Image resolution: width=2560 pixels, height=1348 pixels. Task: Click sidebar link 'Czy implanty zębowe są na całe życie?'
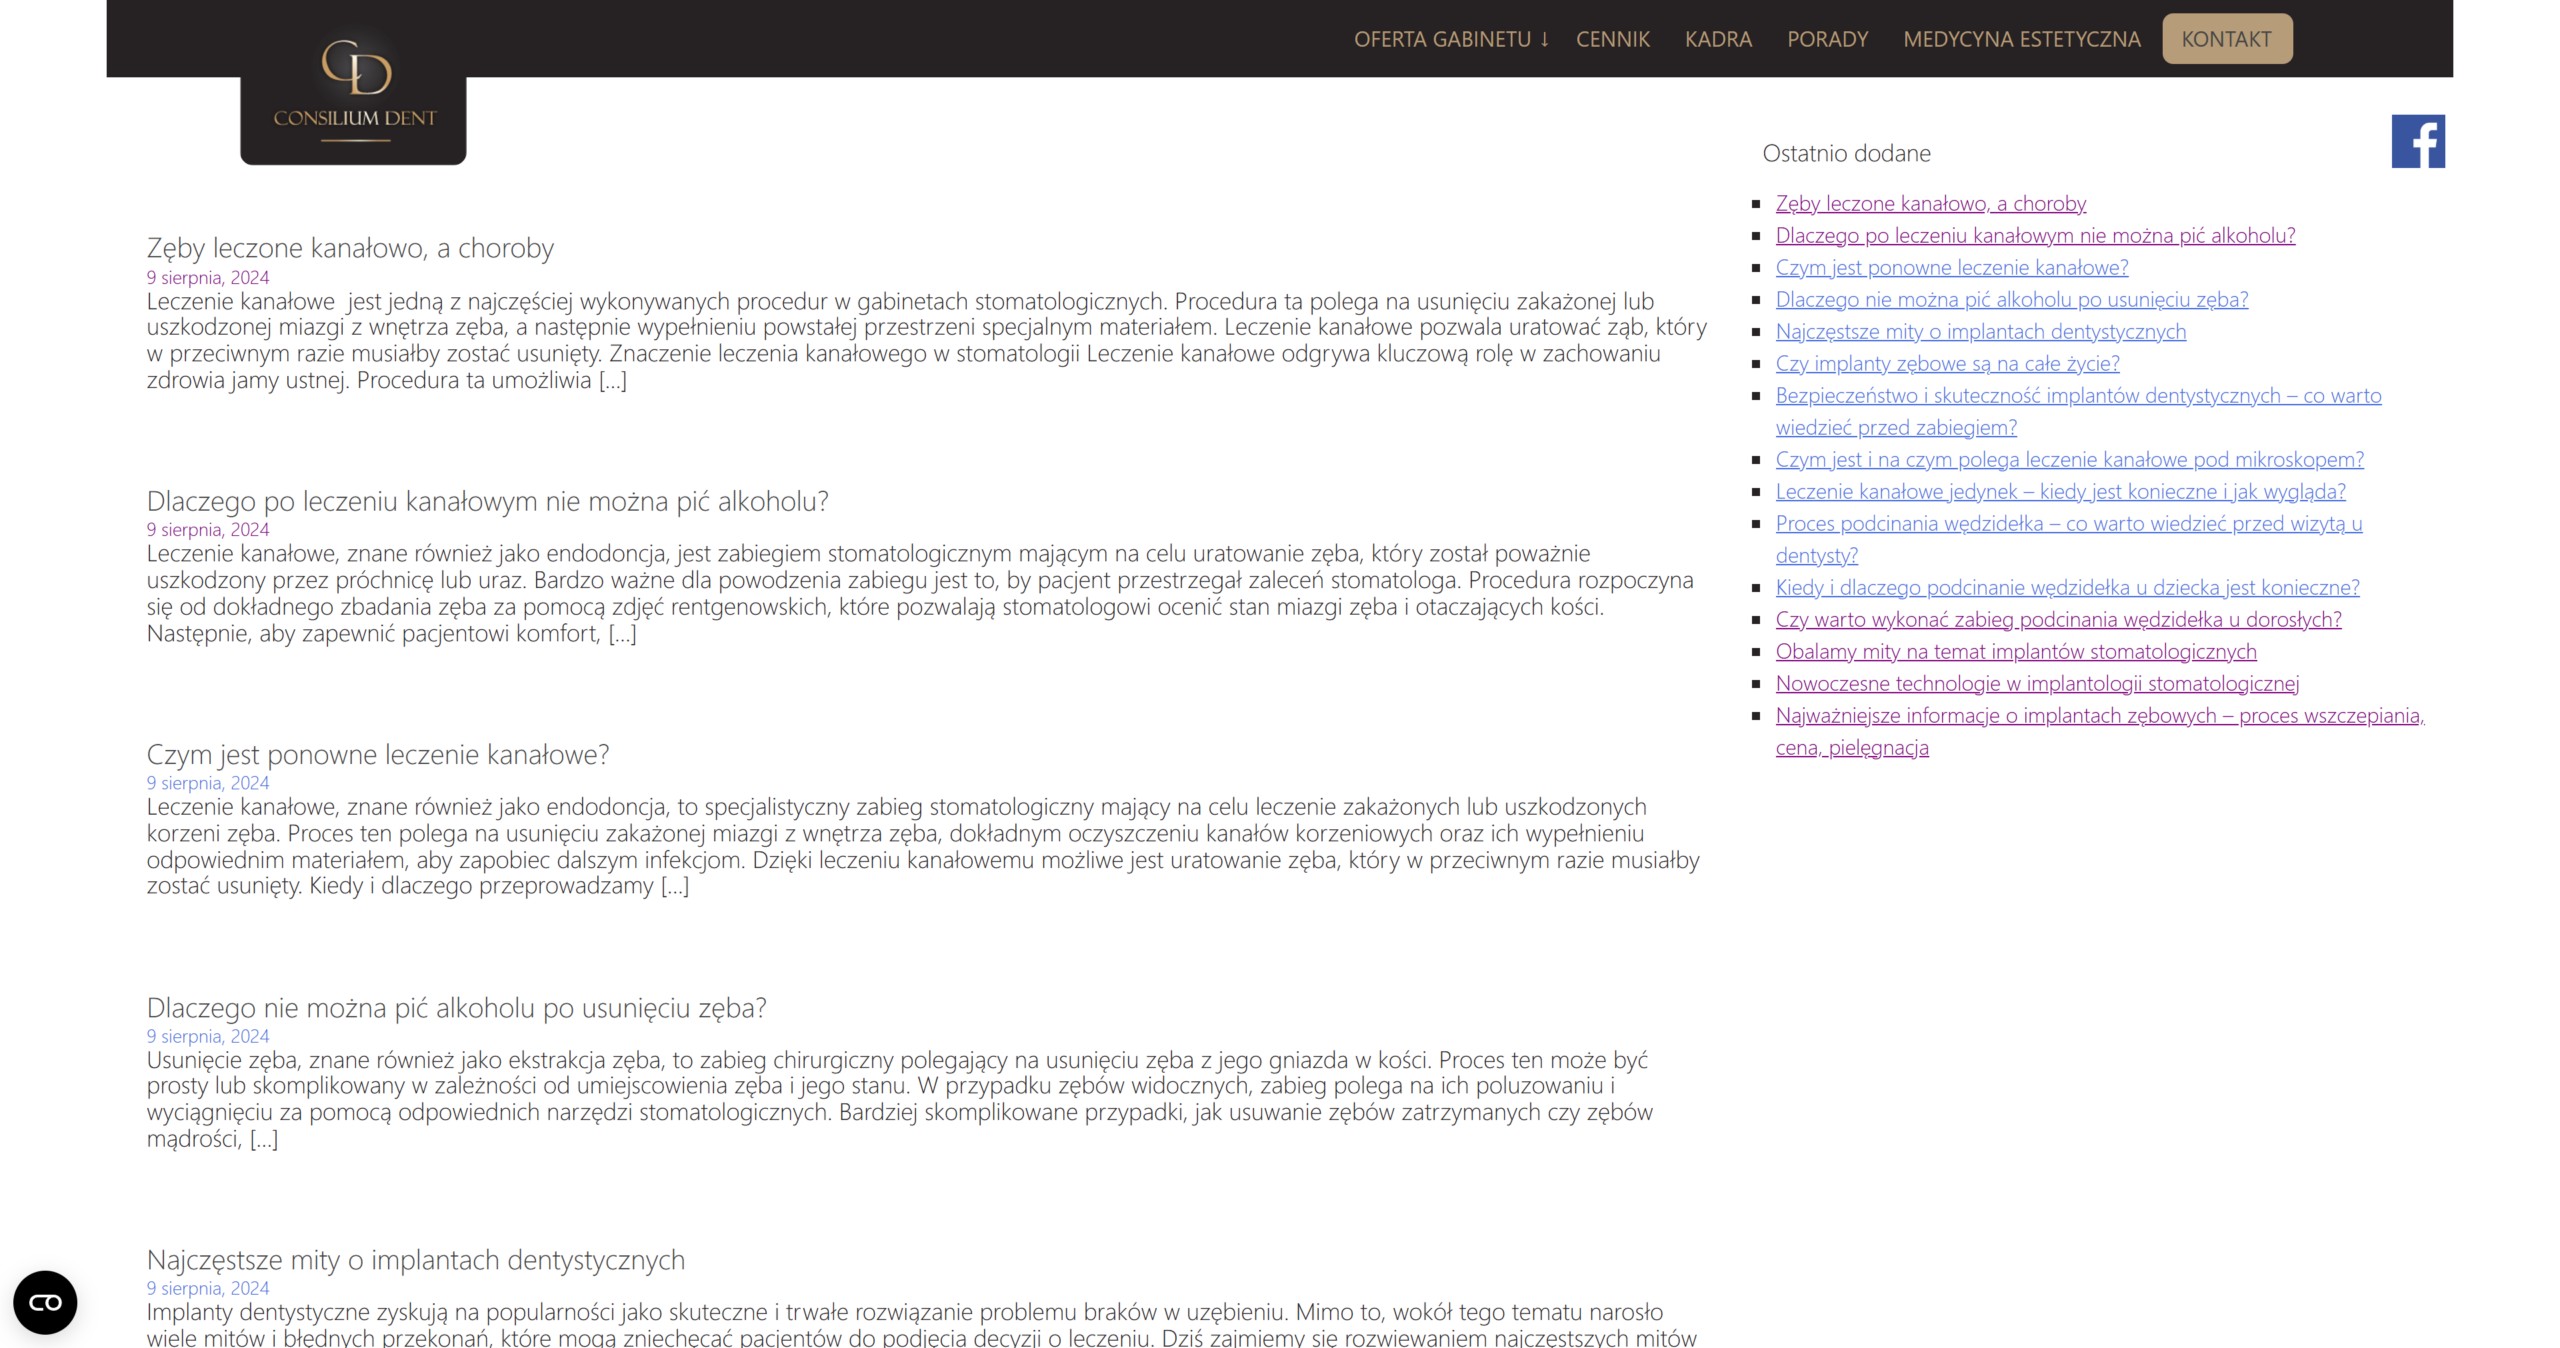pyautogui.click(x=1947, y=364)
